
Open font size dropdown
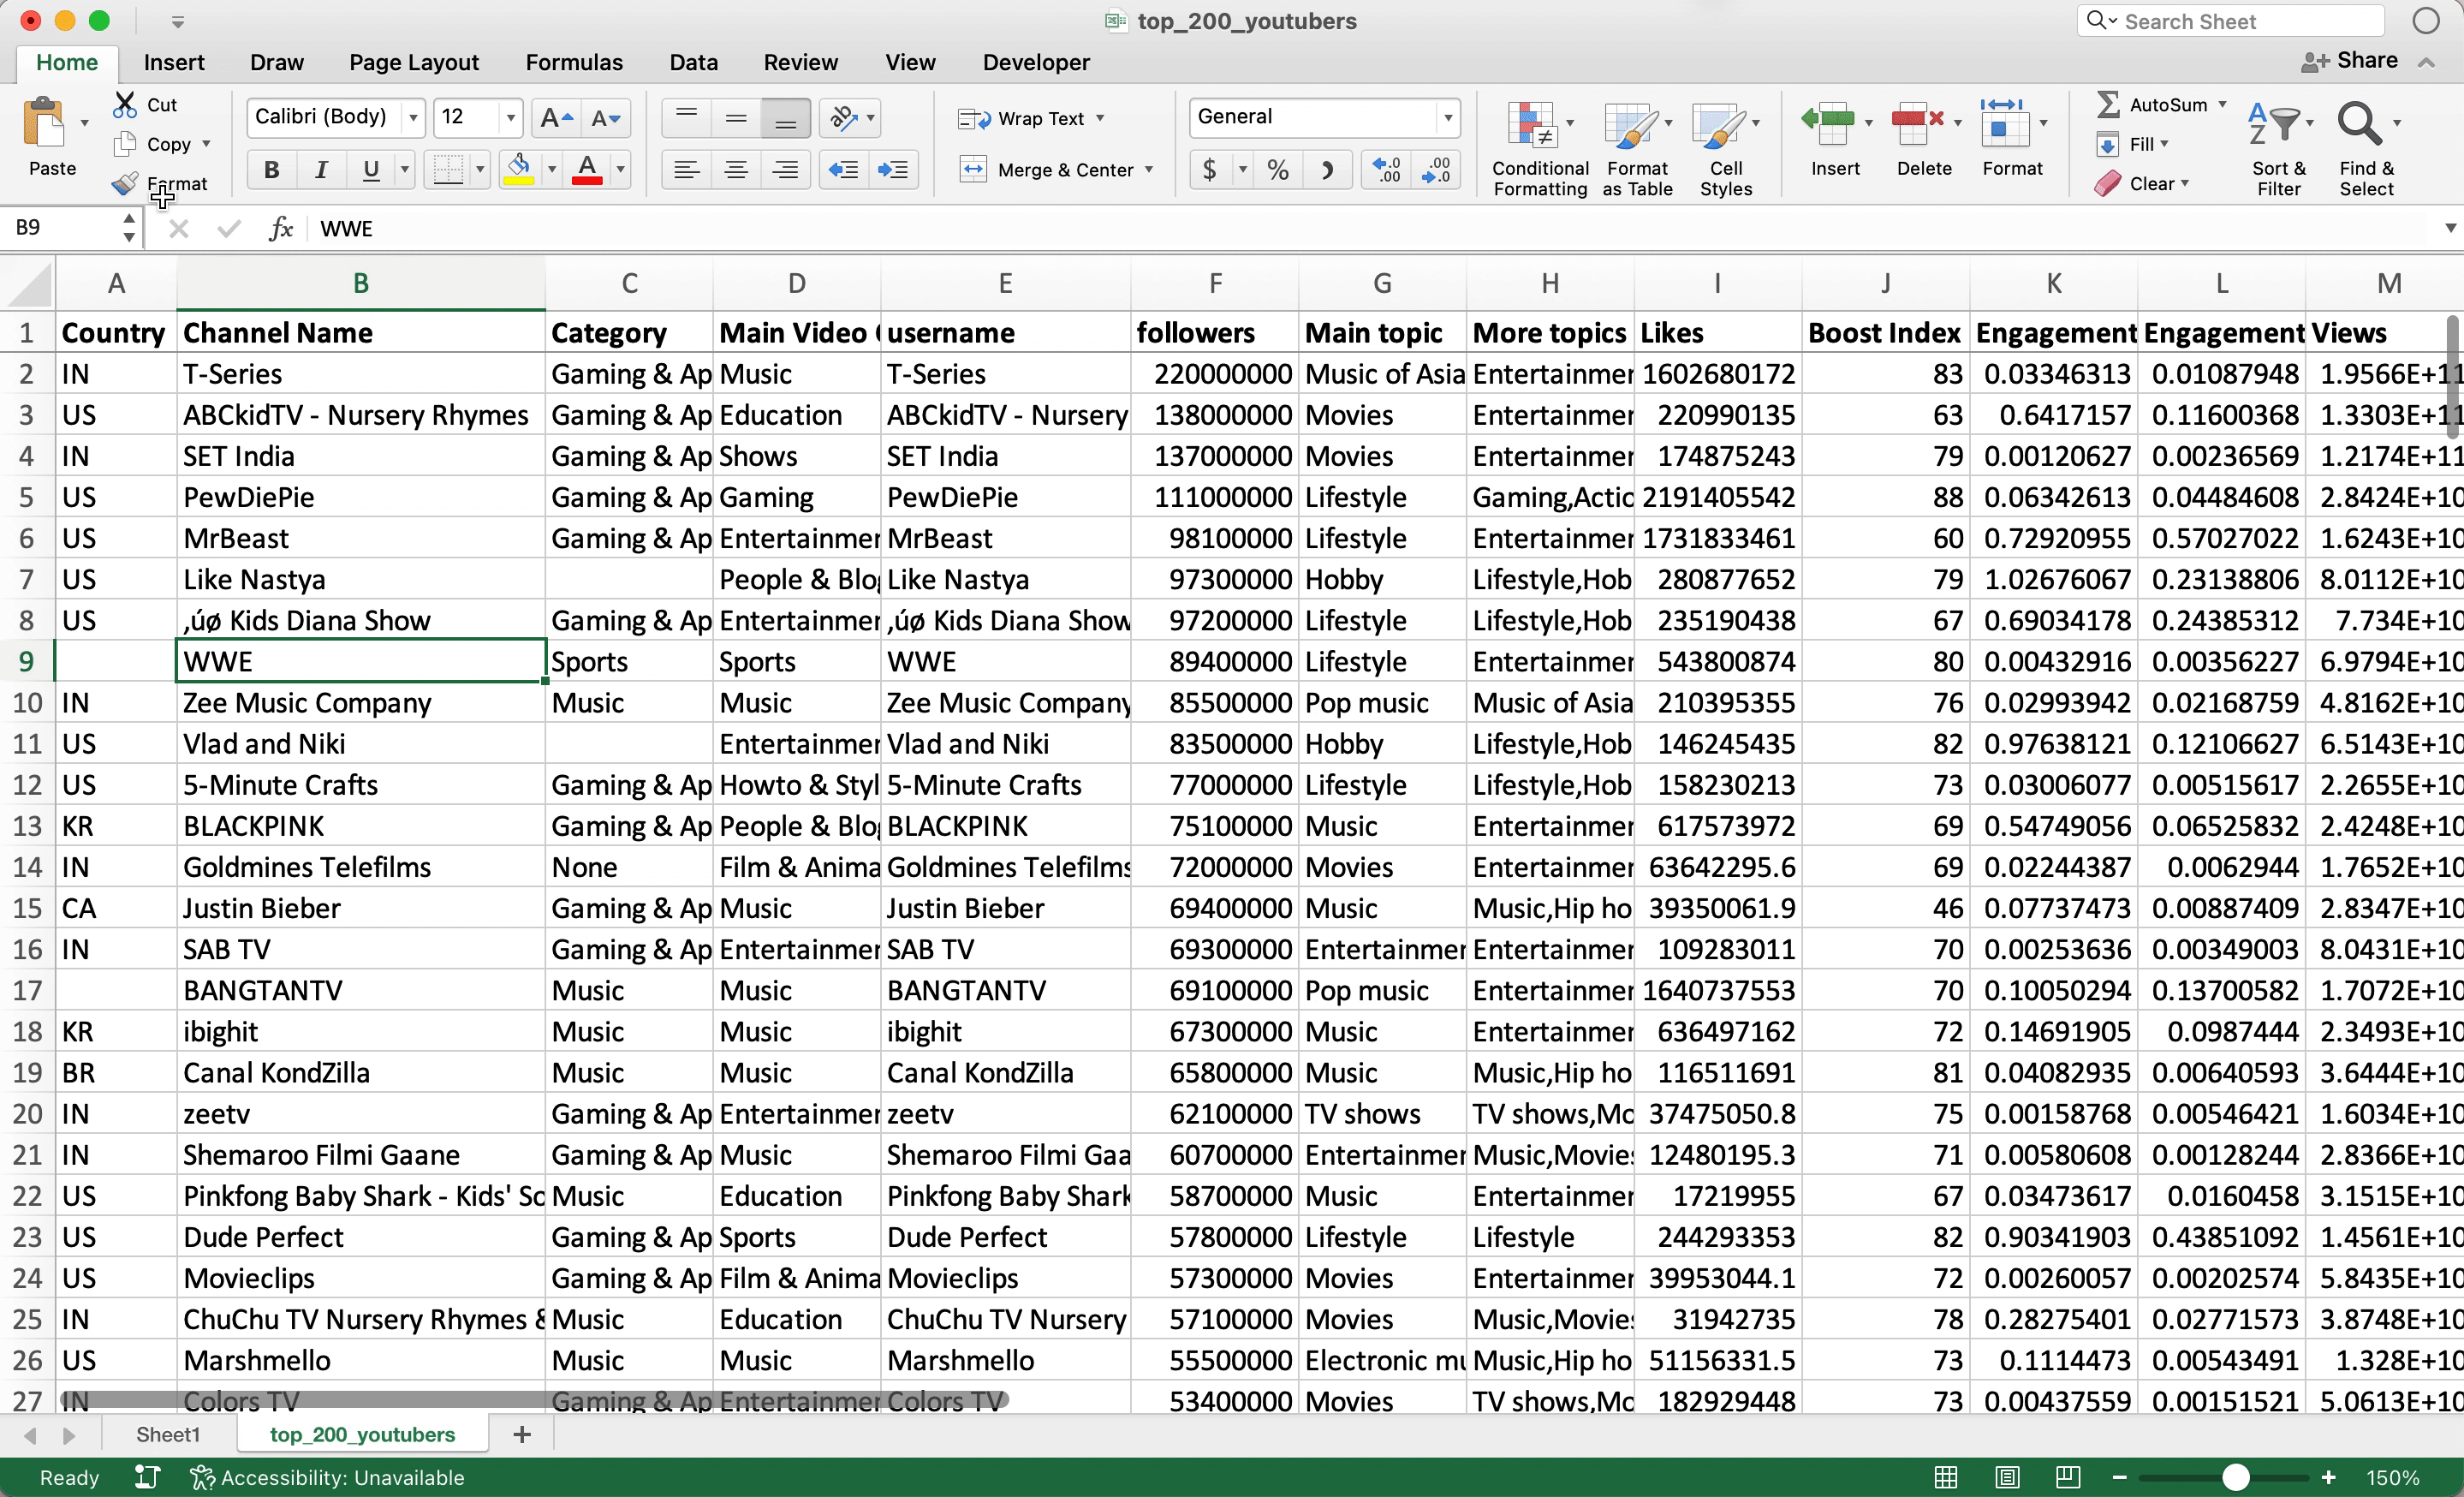point(510,118)
